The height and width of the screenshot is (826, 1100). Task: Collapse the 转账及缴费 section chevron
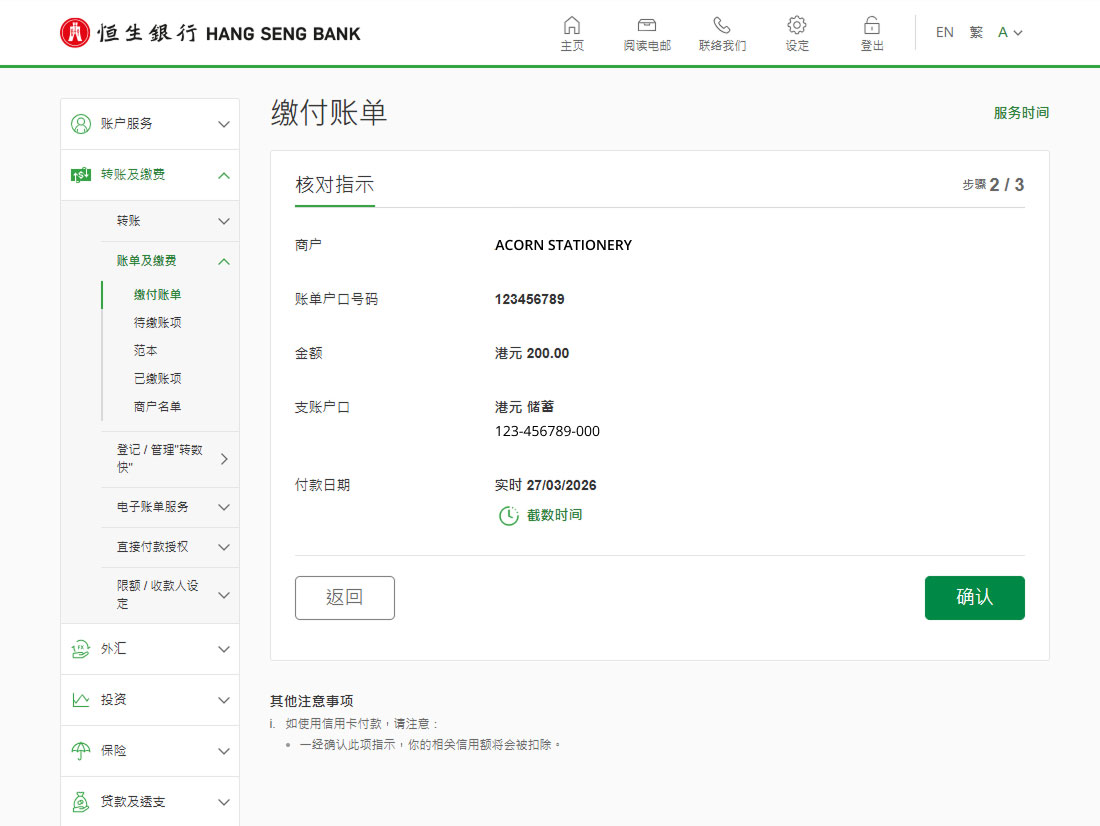click(x=224, y=175)
